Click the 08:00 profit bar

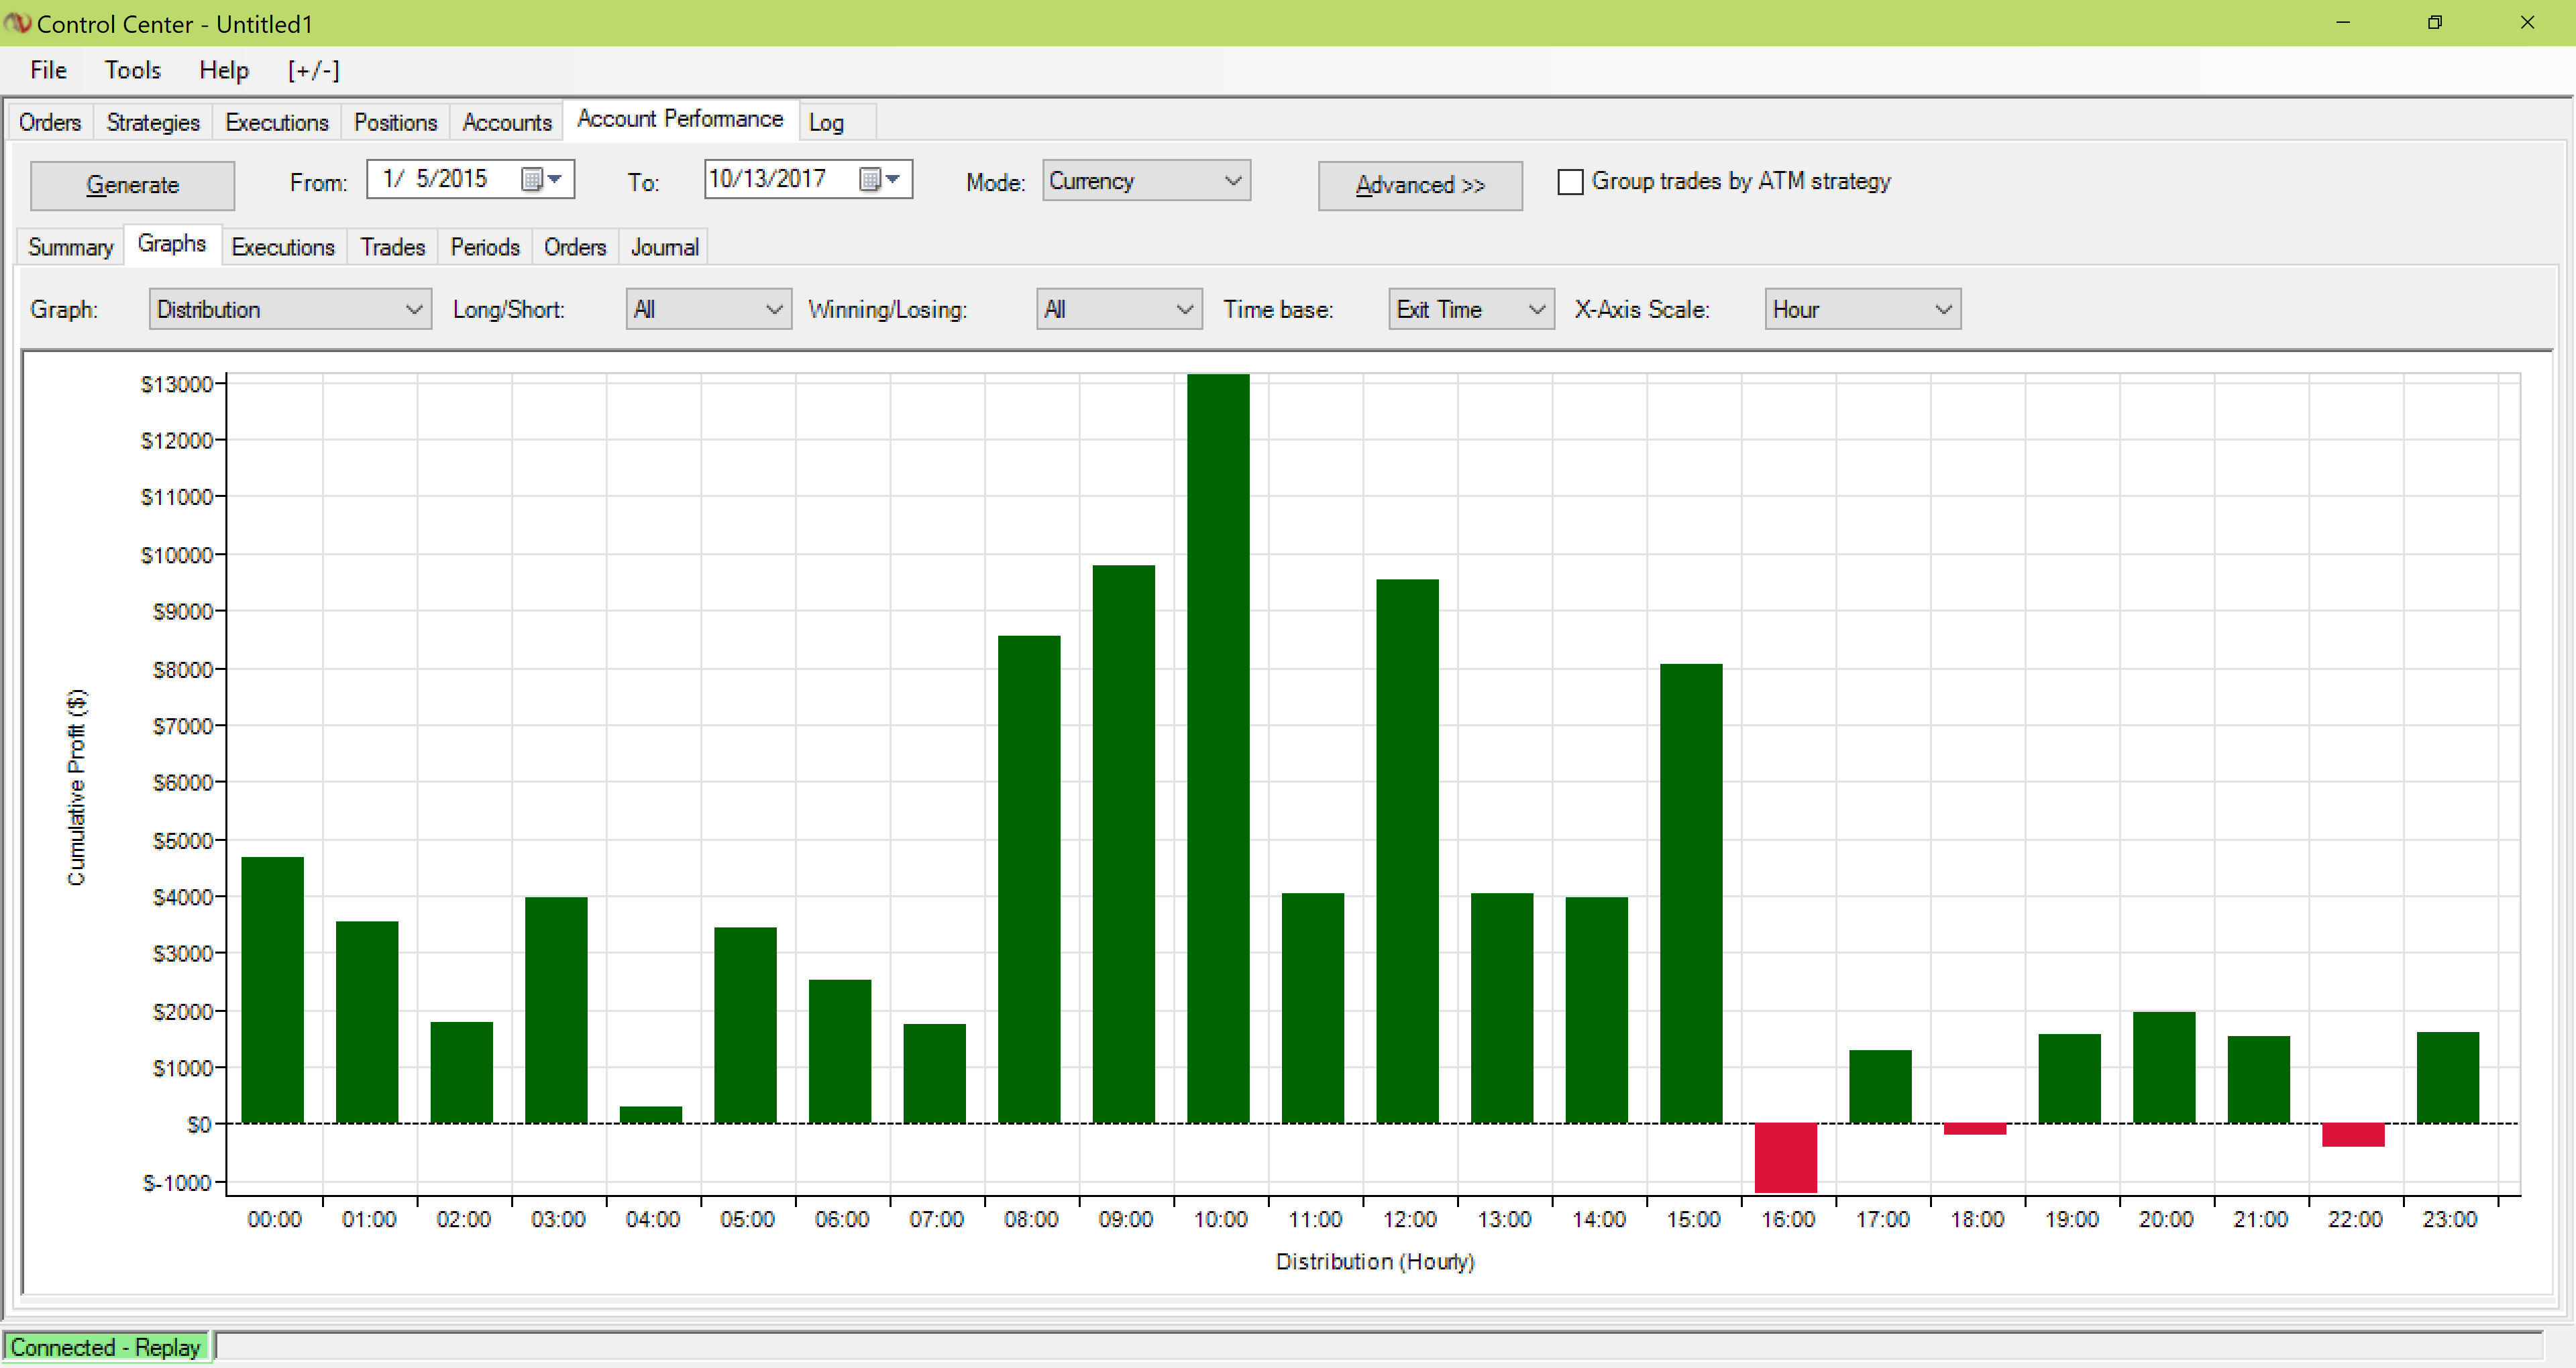coord(1029,879)
